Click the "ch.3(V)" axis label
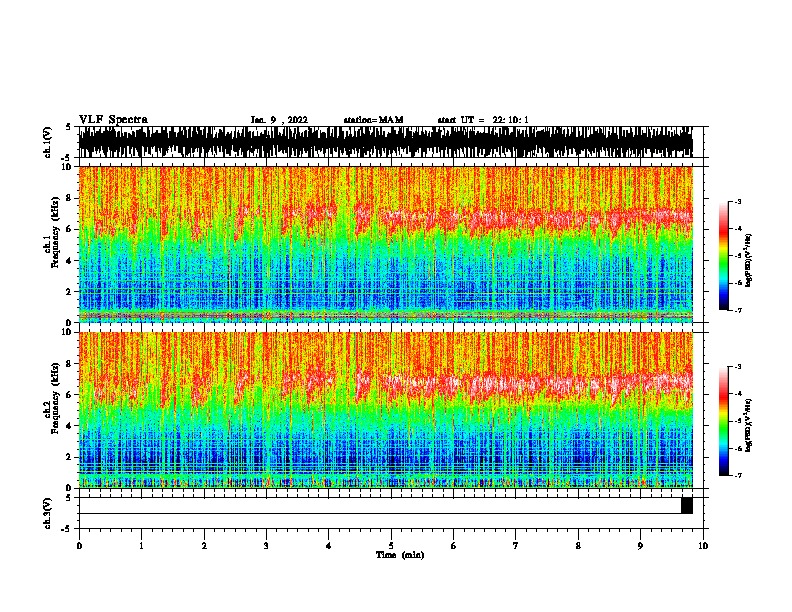 [48, 513]
